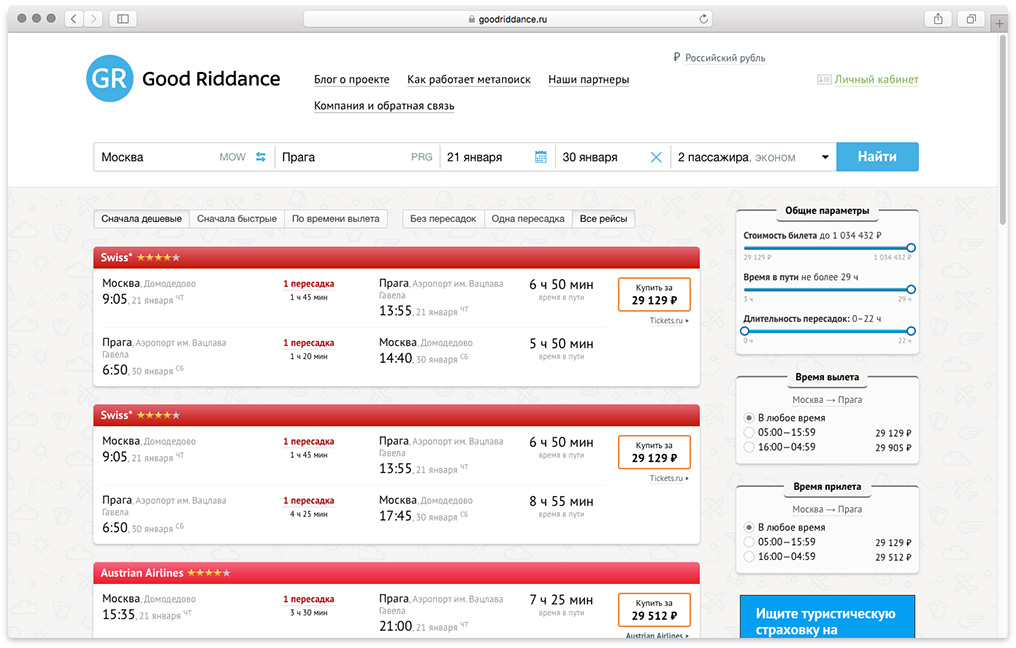
Task: Click the ticket price slider right handle
Action: pos(911,247)
